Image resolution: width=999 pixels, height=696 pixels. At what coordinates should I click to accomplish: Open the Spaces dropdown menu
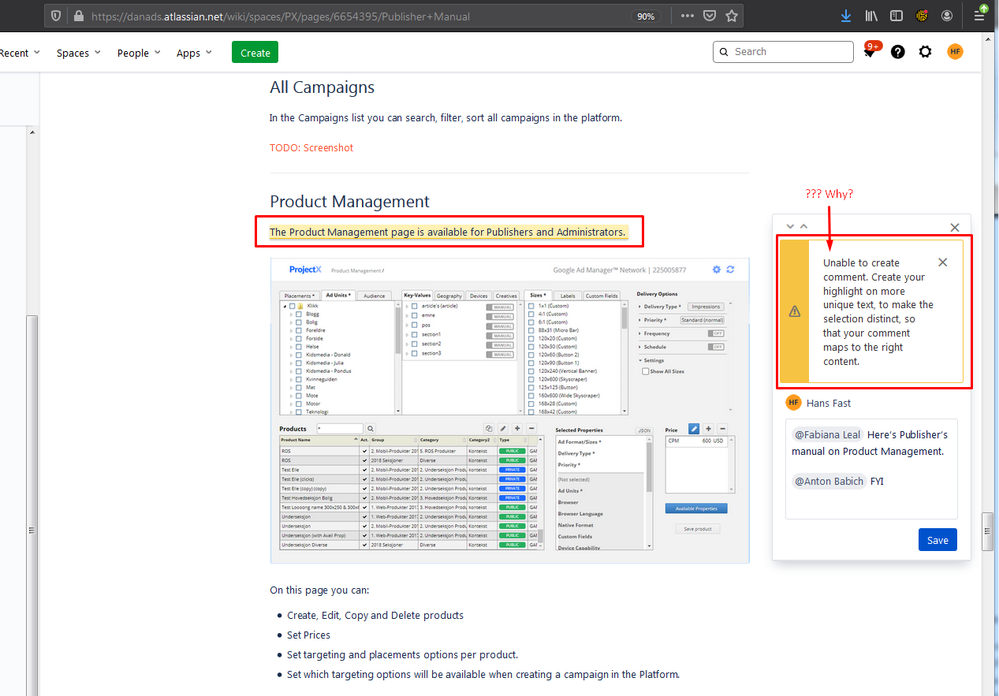tap(78, 53)
